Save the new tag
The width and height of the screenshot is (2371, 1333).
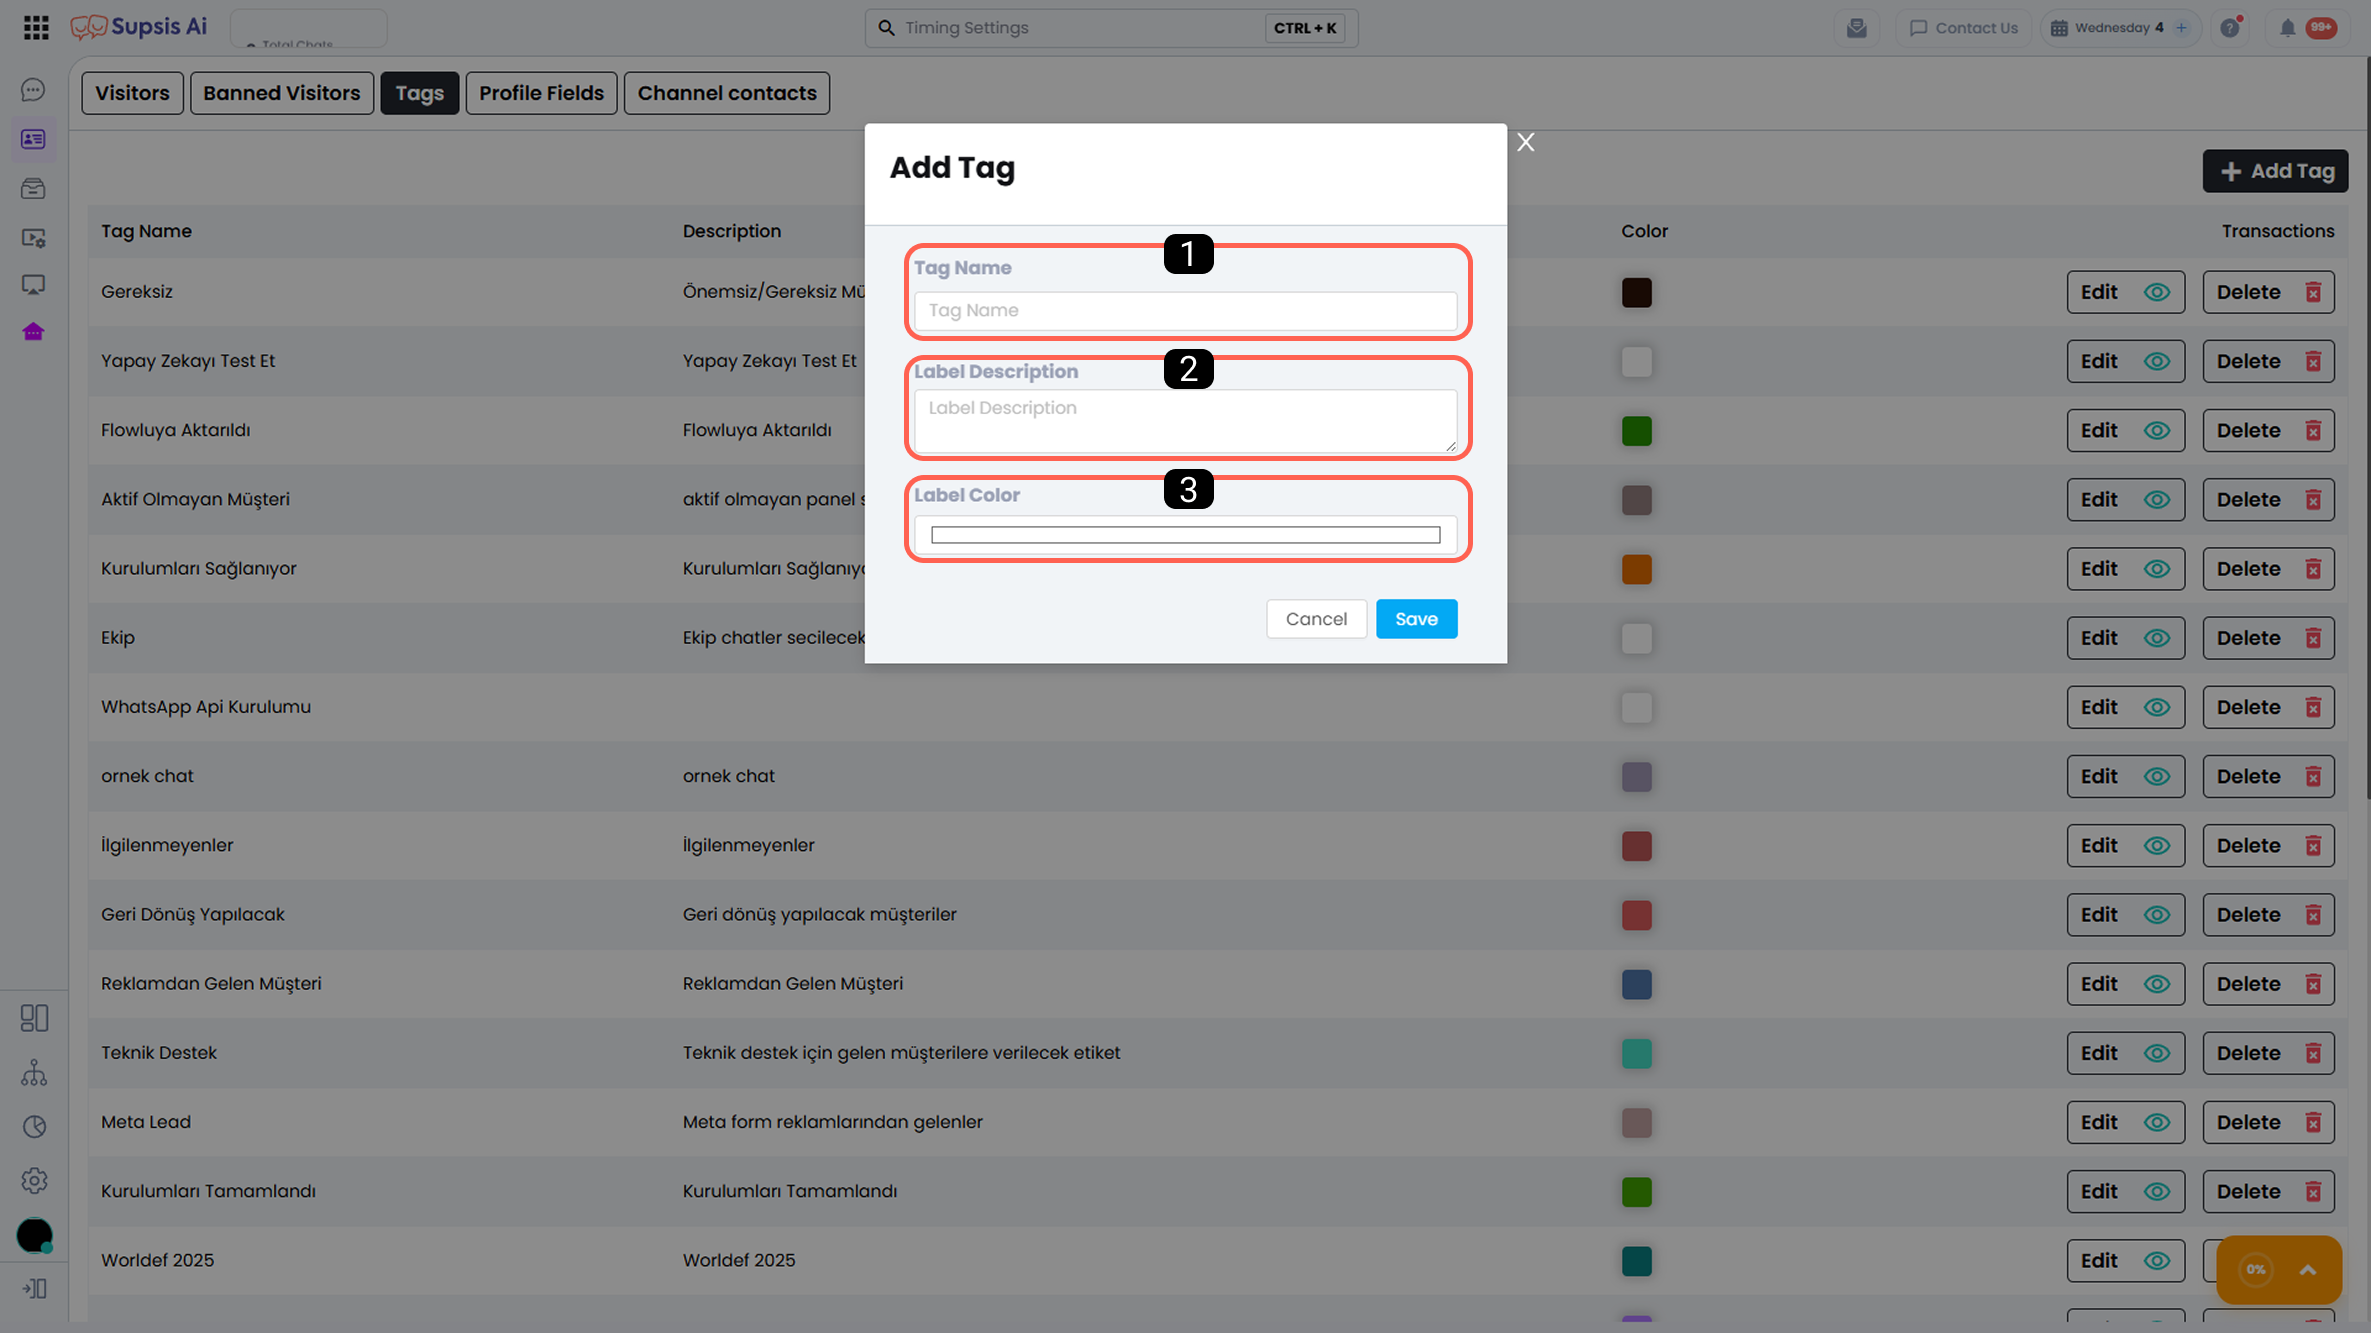point(1416,619)
